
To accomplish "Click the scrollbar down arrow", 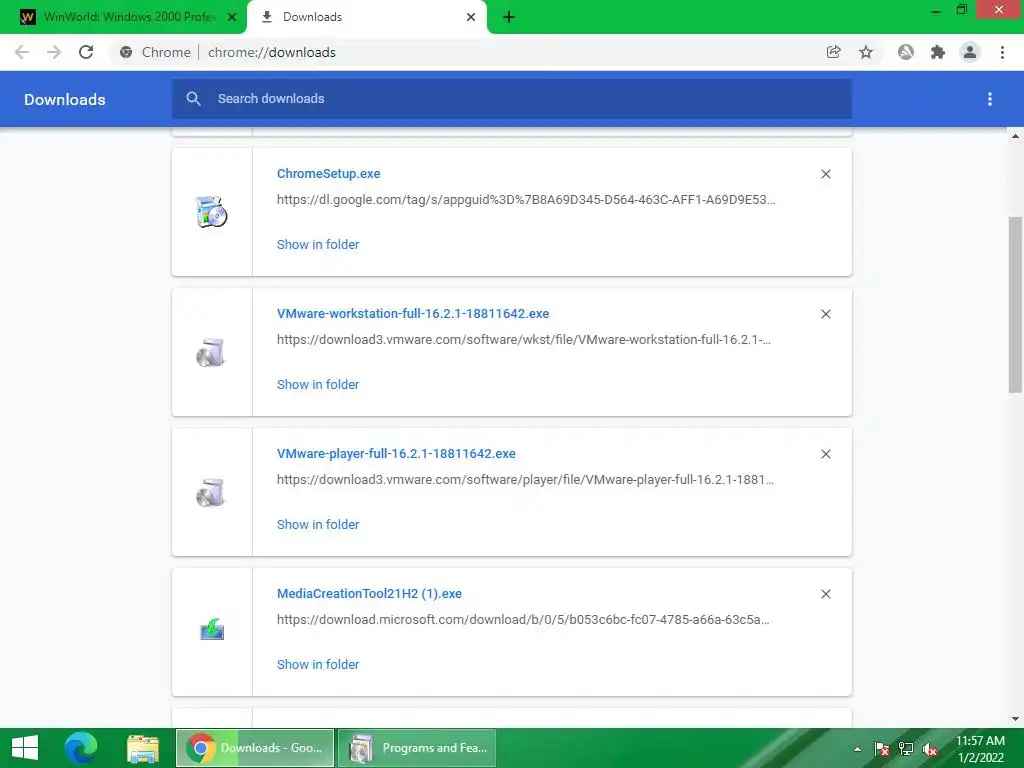I will [1015, 719].
